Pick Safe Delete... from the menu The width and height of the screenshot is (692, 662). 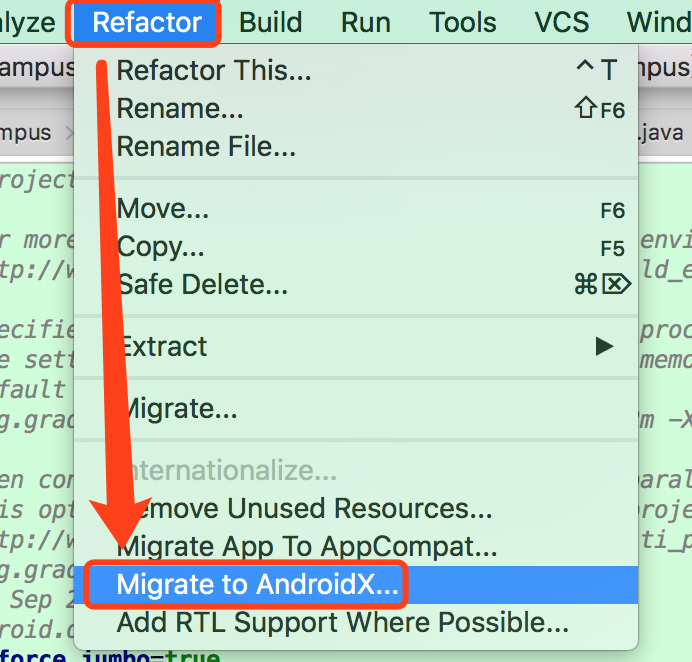coord(202,285)
